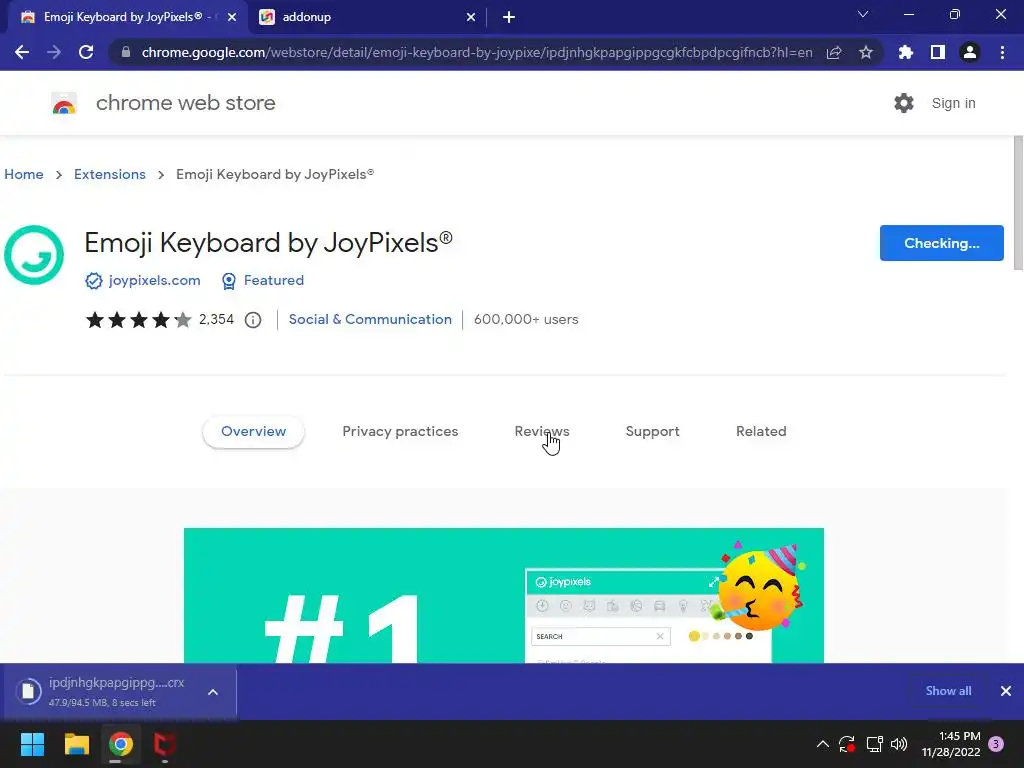Open Windows Start menu
Viewport: 1024px width, 768px height.
[x=32, y=744]
